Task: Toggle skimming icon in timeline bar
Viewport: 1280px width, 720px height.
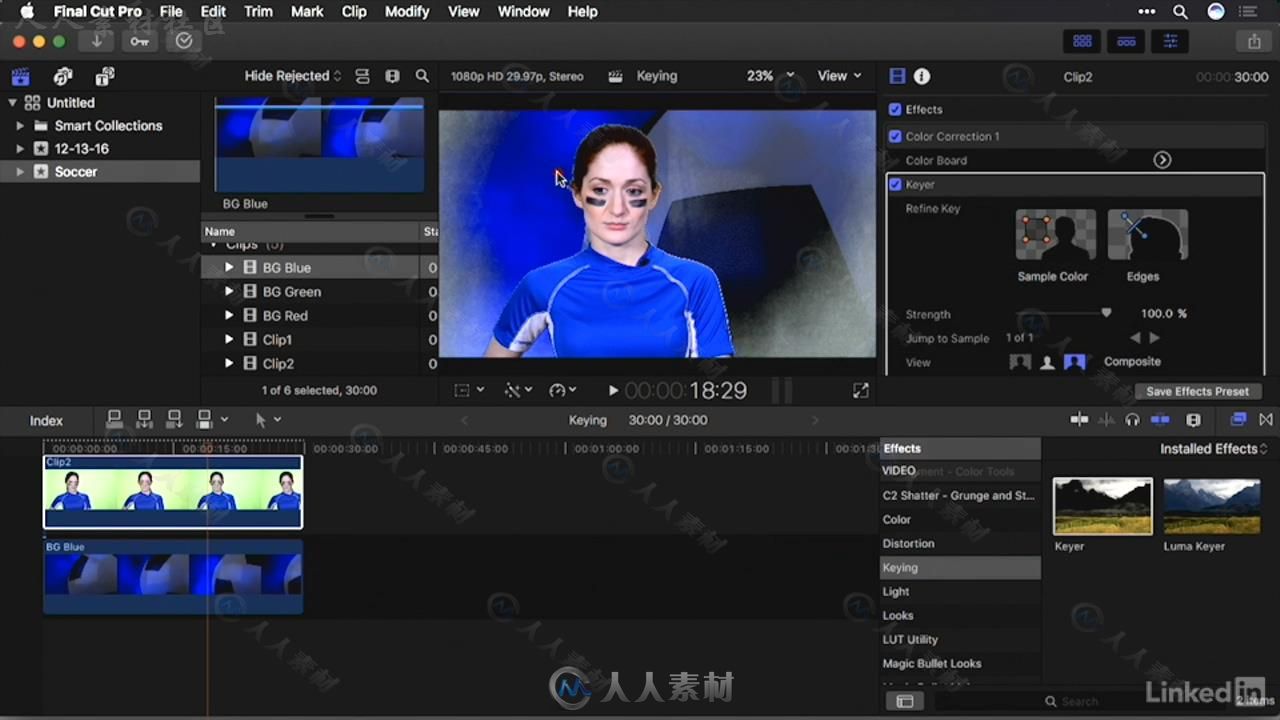Action: [1079, 420]
